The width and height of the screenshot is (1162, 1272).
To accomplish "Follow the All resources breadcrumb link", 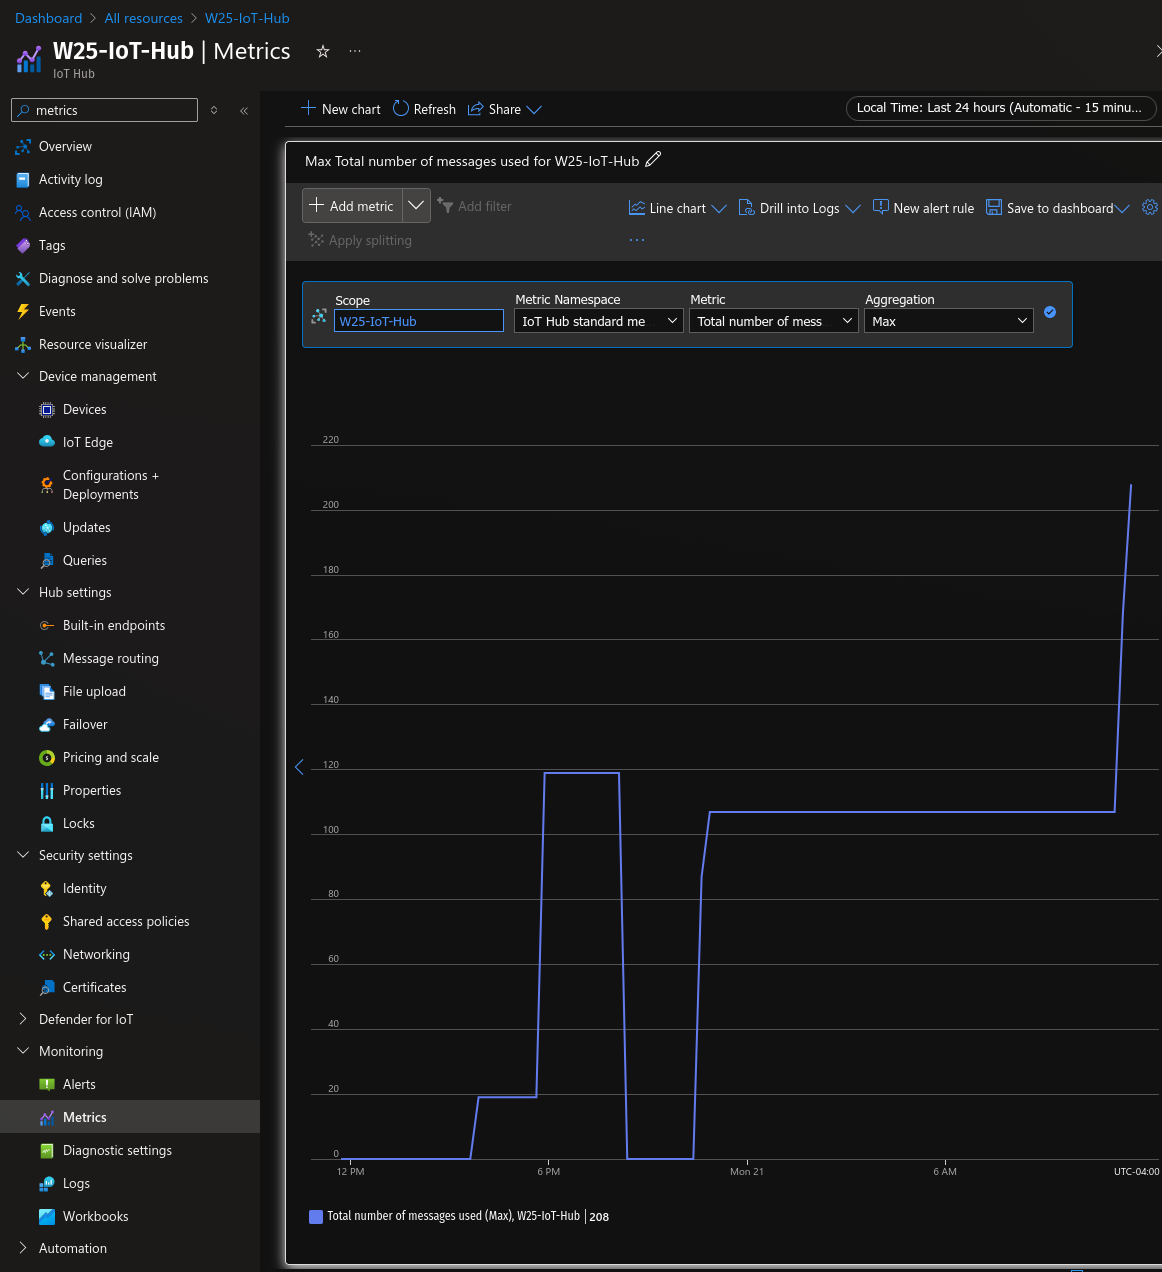I will [143, 18].
